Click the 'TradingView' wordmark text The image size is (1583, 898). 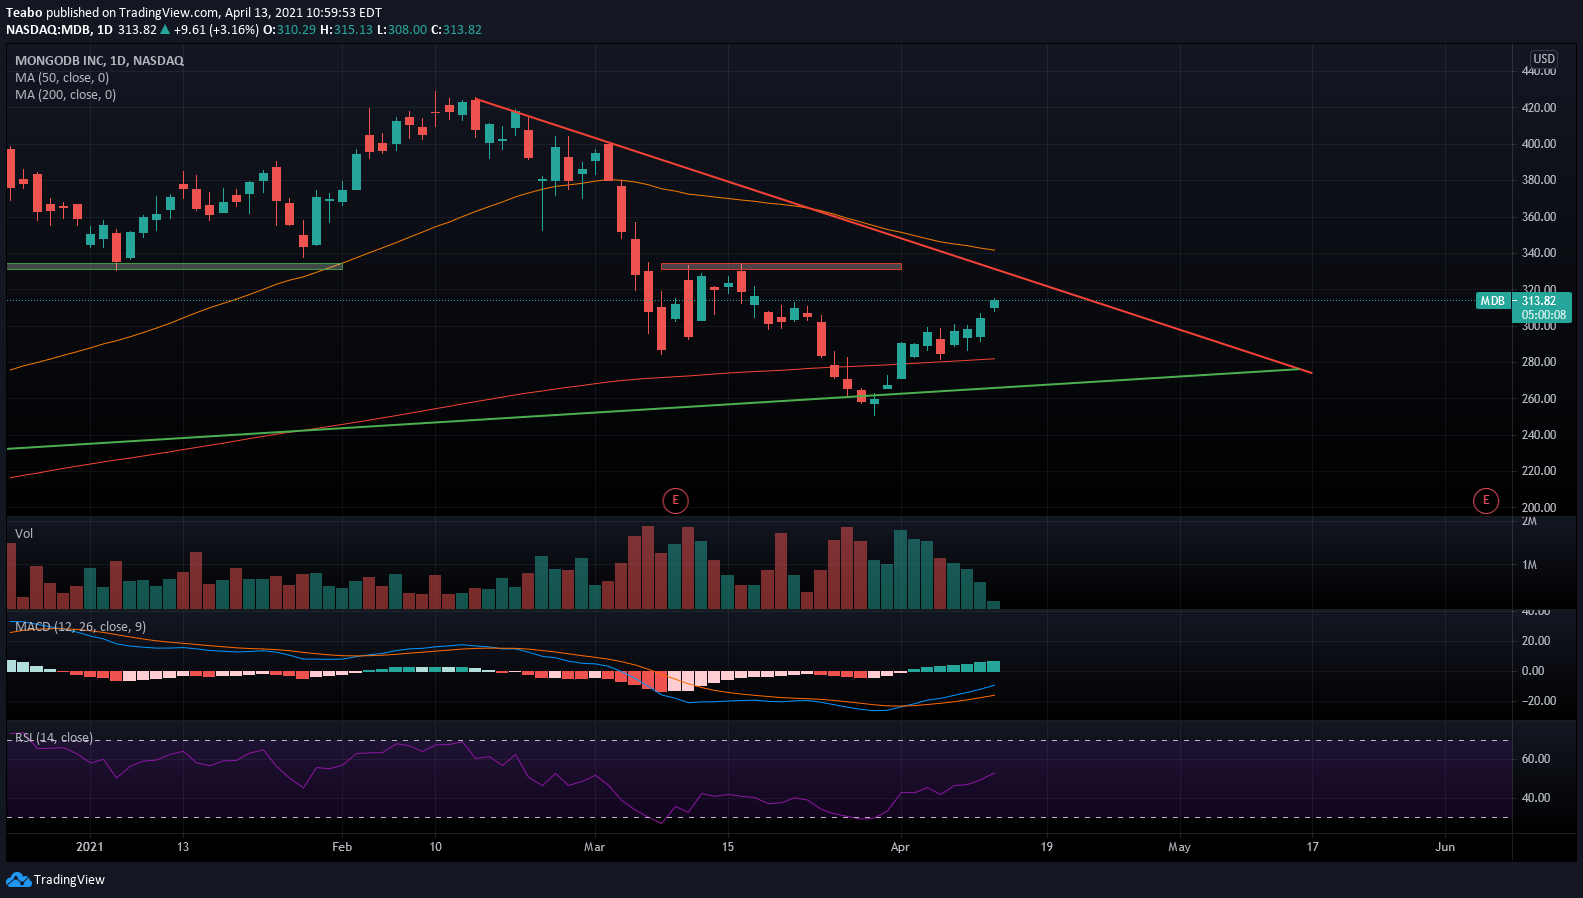(69, 880)
